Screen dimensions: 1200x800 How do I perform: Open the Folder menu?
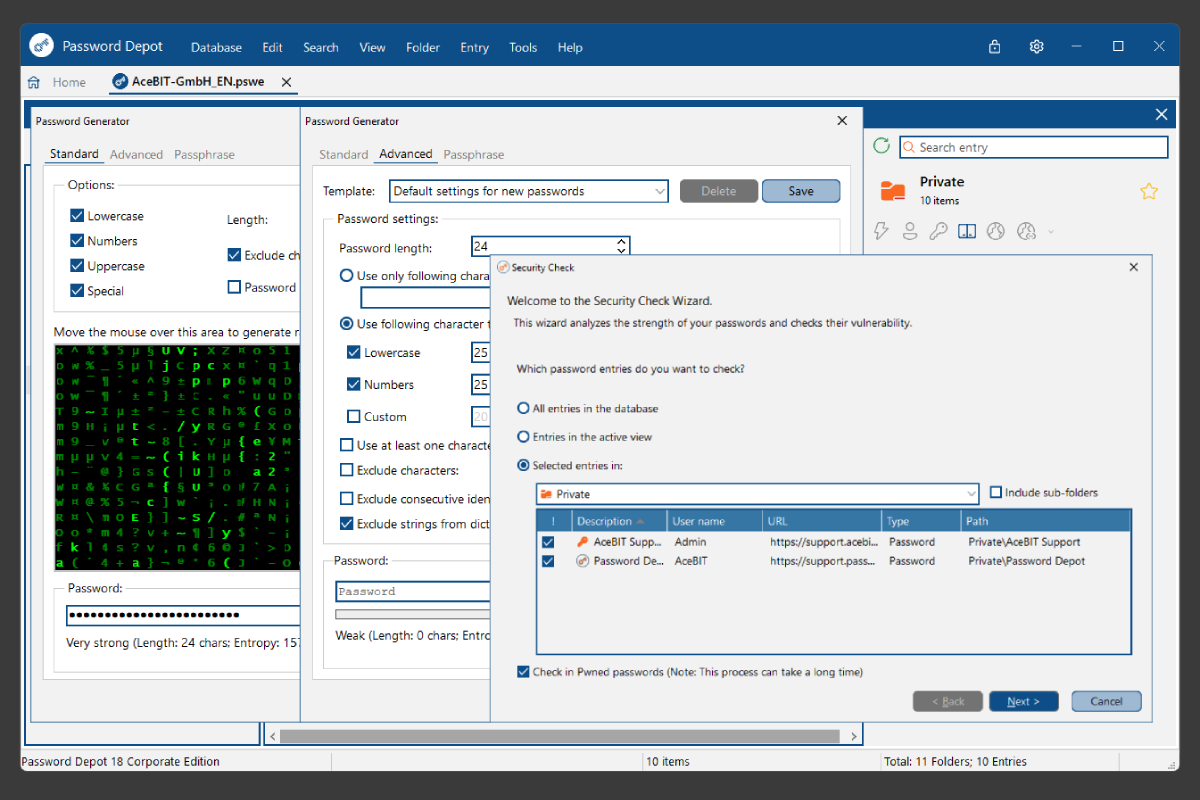tap(423, 47)
